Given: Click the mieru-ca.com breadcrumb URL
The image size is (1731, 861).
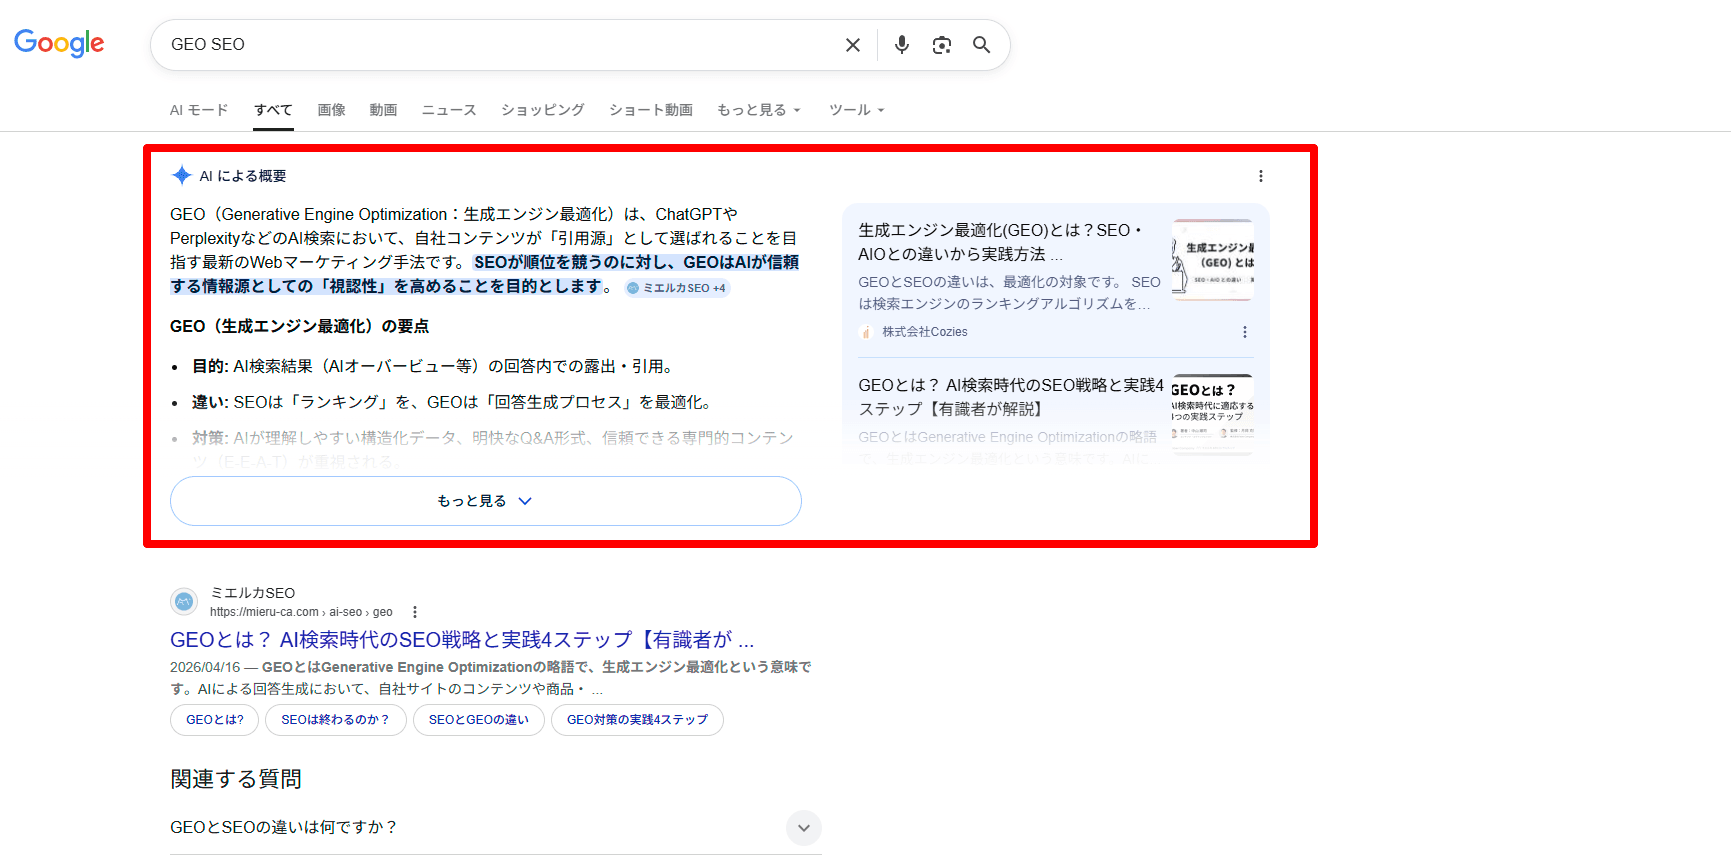Looking at the screenshot, I should (x=301, y=612).
